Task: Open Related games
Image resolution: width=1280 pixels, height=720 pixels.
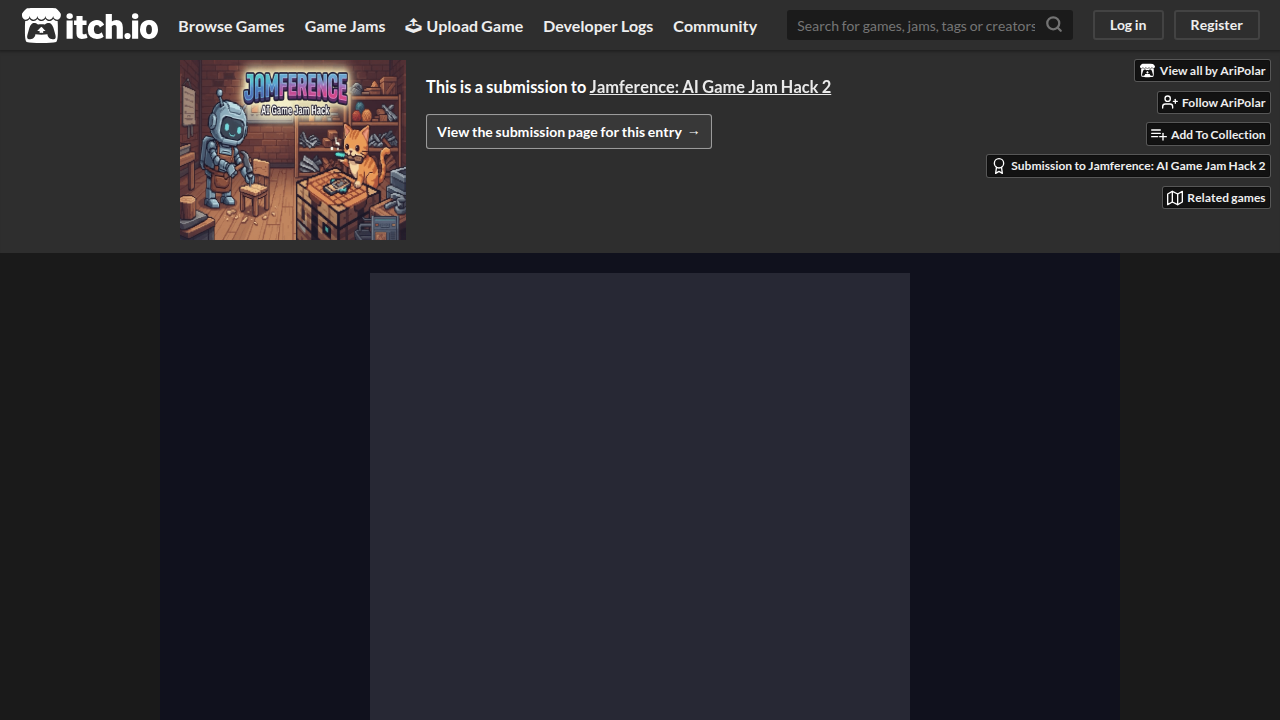Action: [x=1216, y=198]
